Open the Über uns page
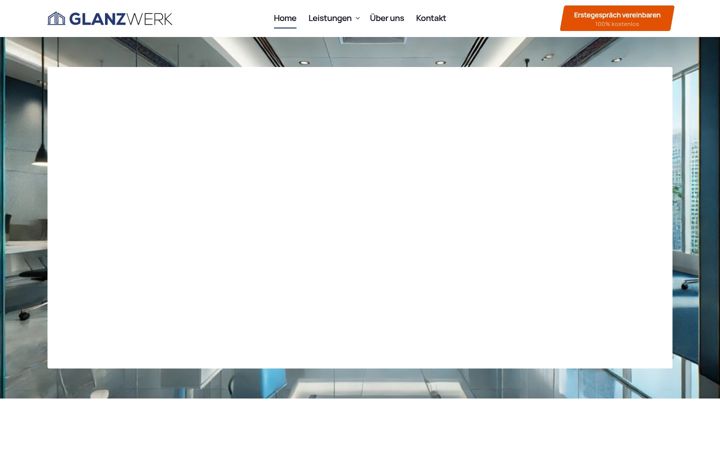 tap(387, 18)
